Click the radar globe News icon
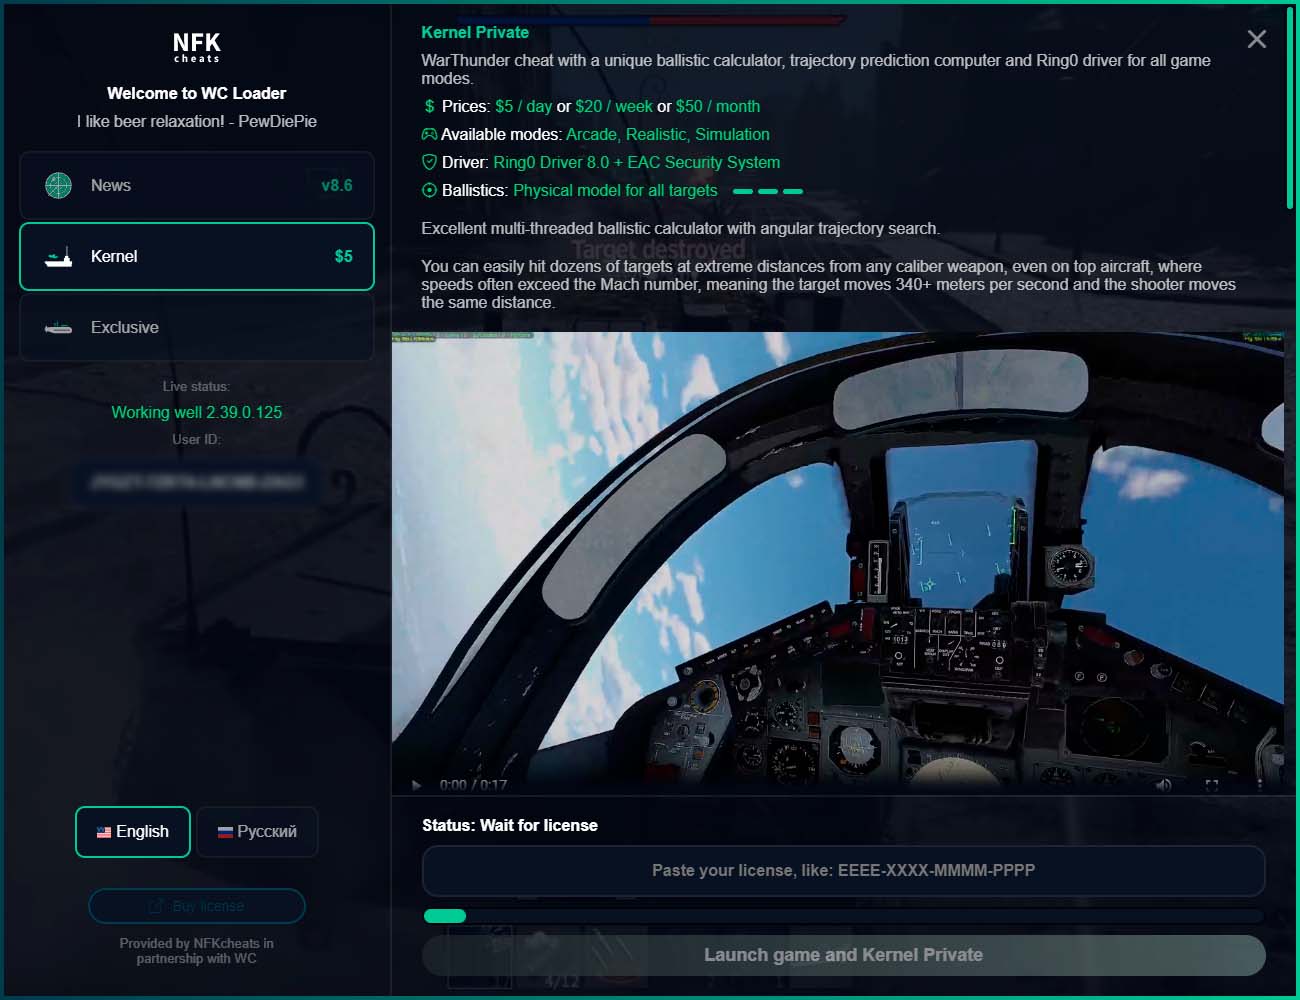Screen dimensions: 1300x1000 (x=59, y=185)
